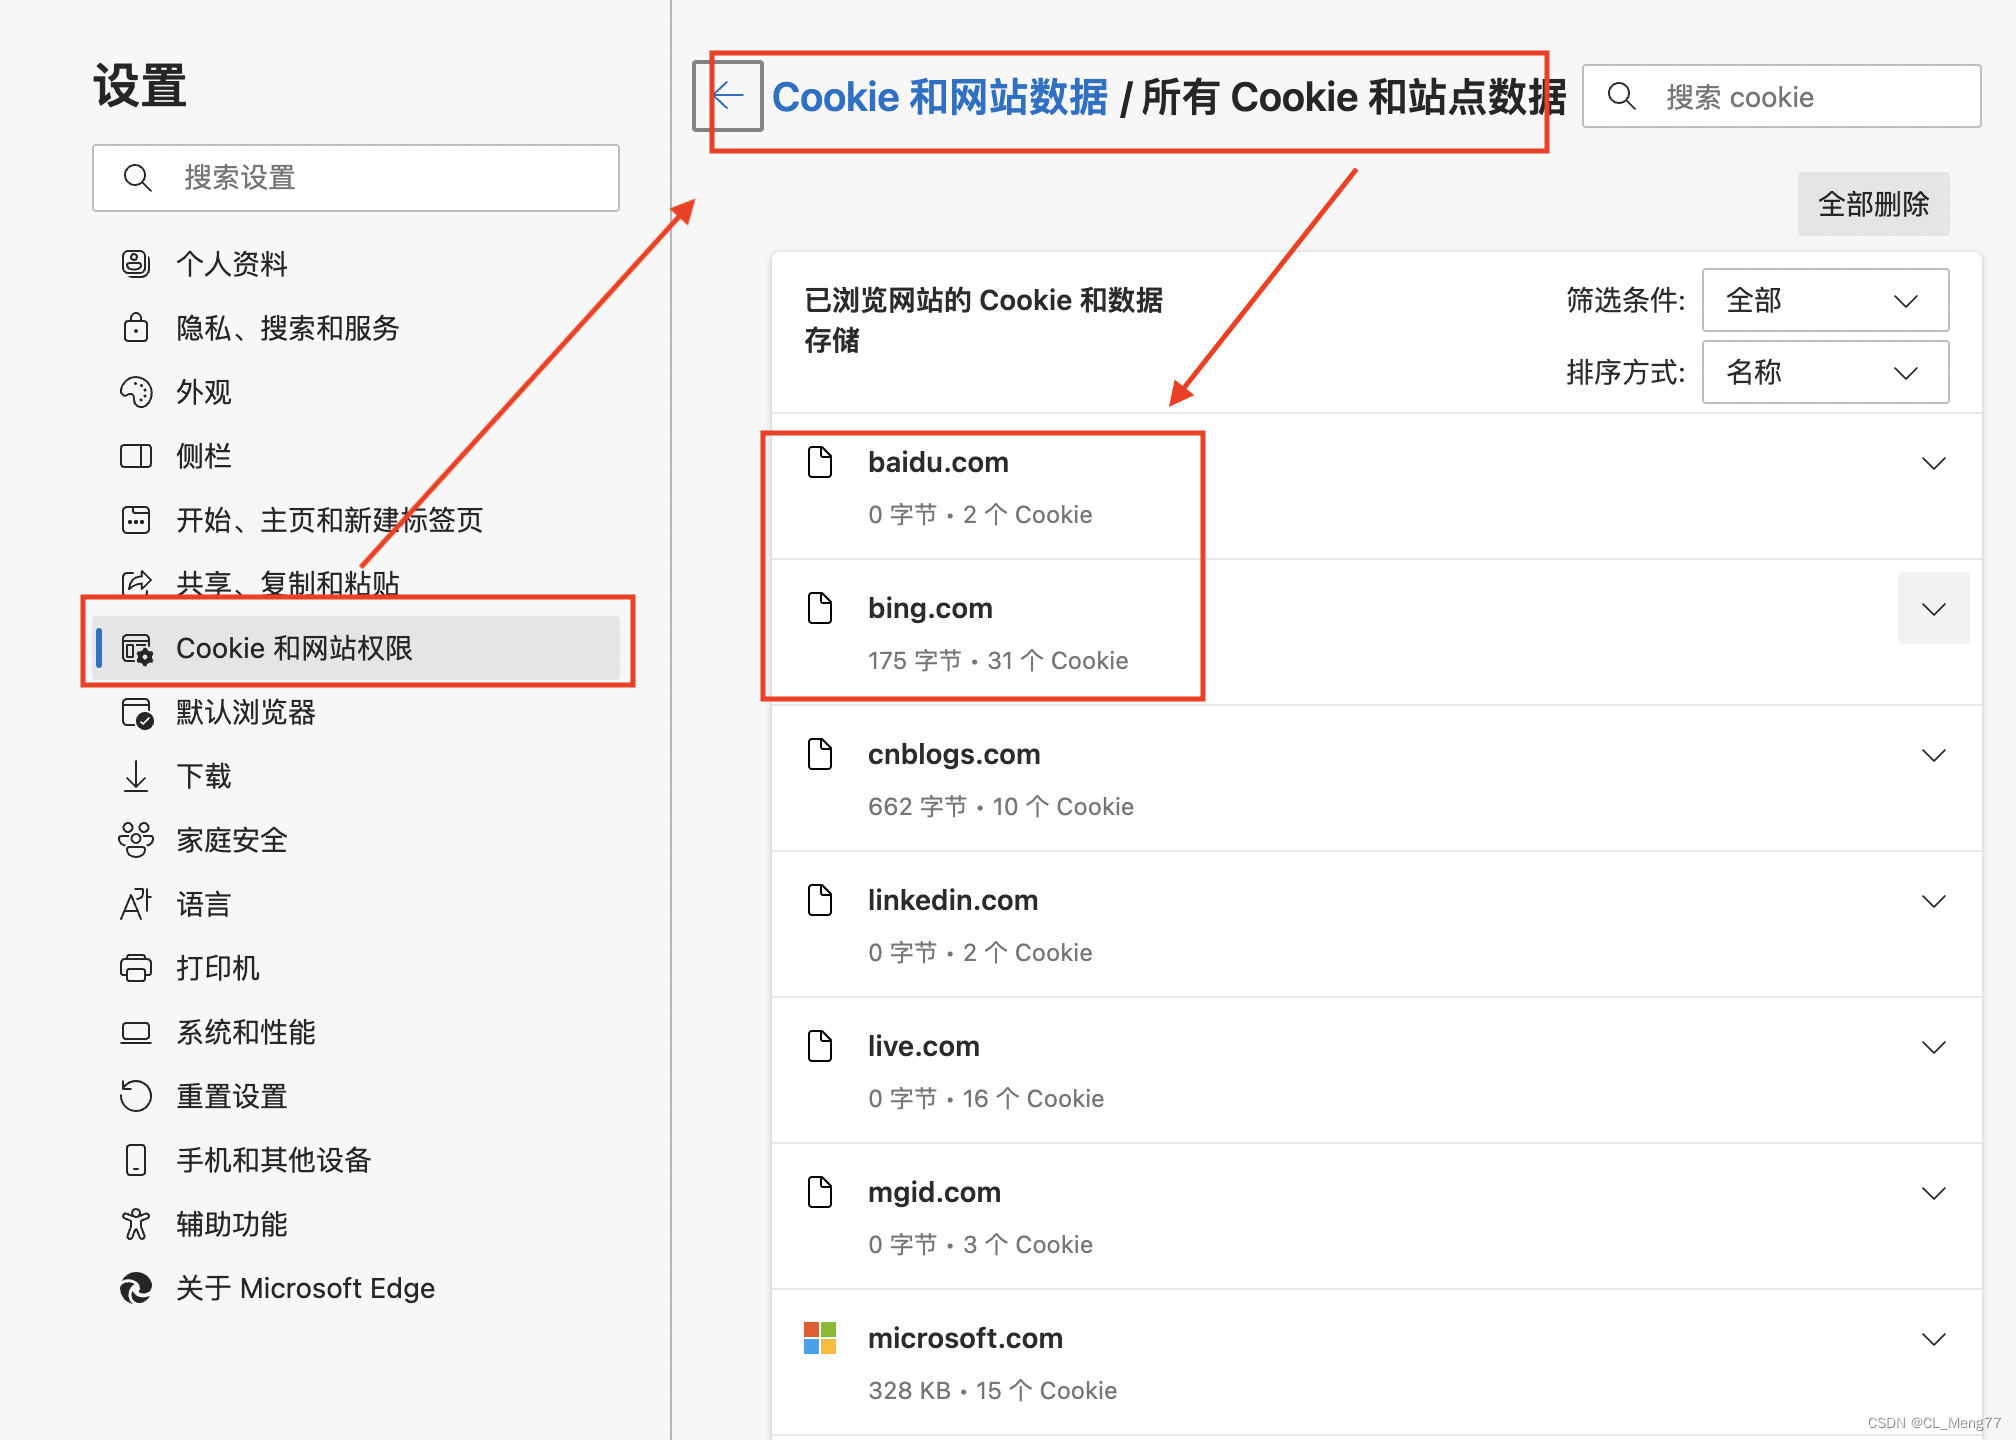This screenshot has width=2016, height=1440.
Task: Click the phone icon beside 手机和其他设备
Action: (x=136, y=1160)
